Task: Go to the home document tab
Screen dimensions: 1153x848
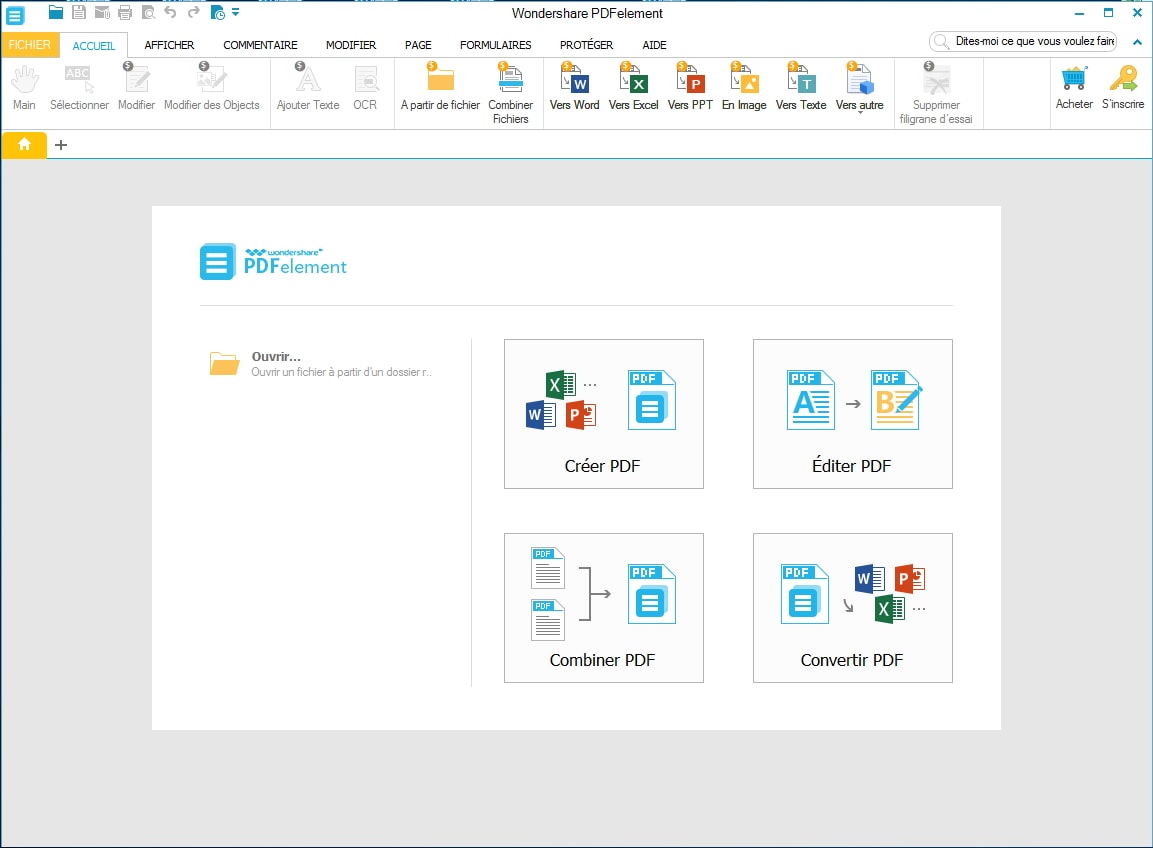Action: point(24,145)
